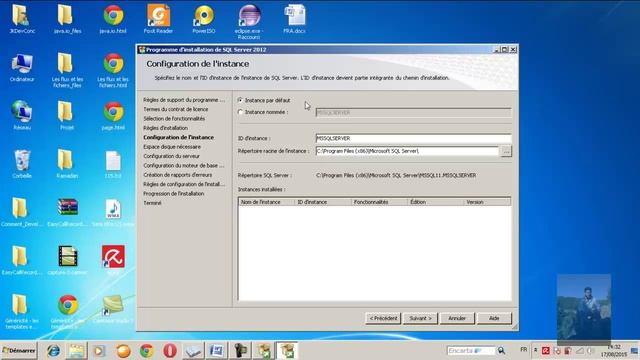Select "Création de rapports d'erreurs" step
Image resolution: width=640 pixels, height=360 pixels.
click(178, 175)
